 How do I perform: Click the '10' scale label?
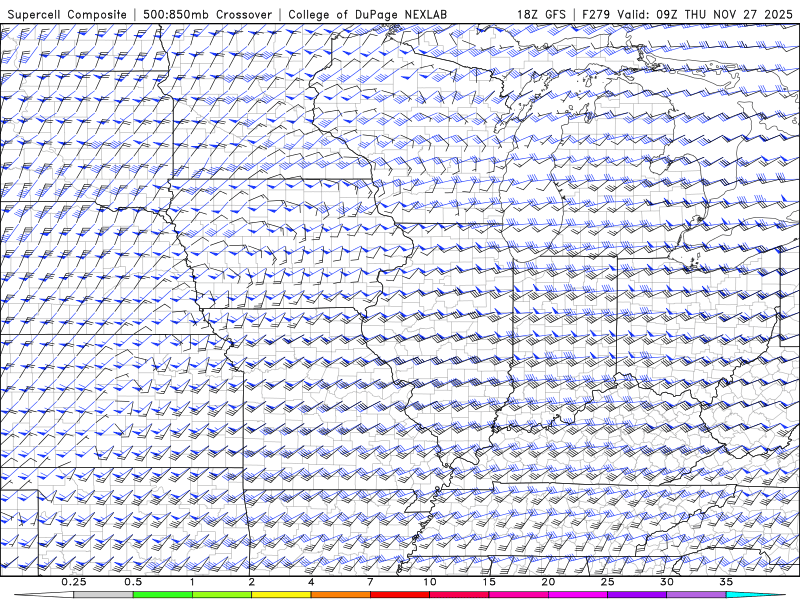pyautogui.click(x=430, y=582)
